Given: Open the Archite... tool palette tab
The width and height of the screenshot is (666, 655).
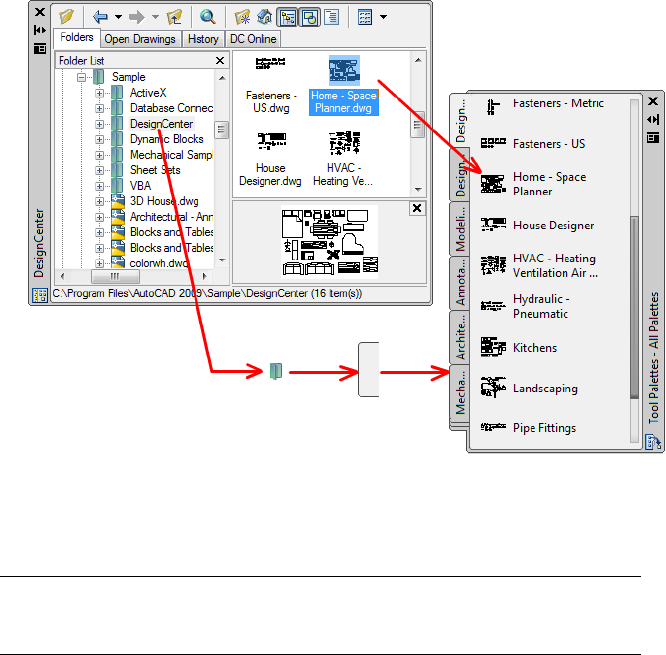Looking at the screenshot, I should [460, 337].
